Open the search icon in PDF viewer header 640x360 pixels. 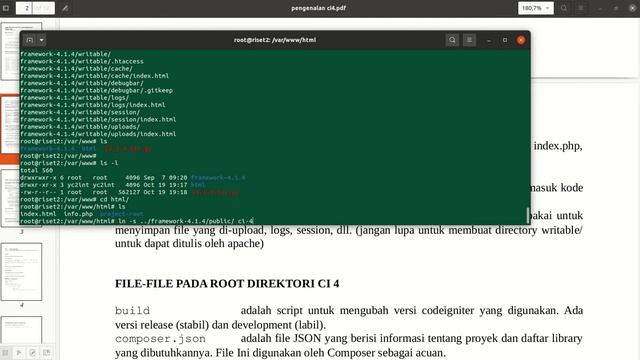coord(564,8)
